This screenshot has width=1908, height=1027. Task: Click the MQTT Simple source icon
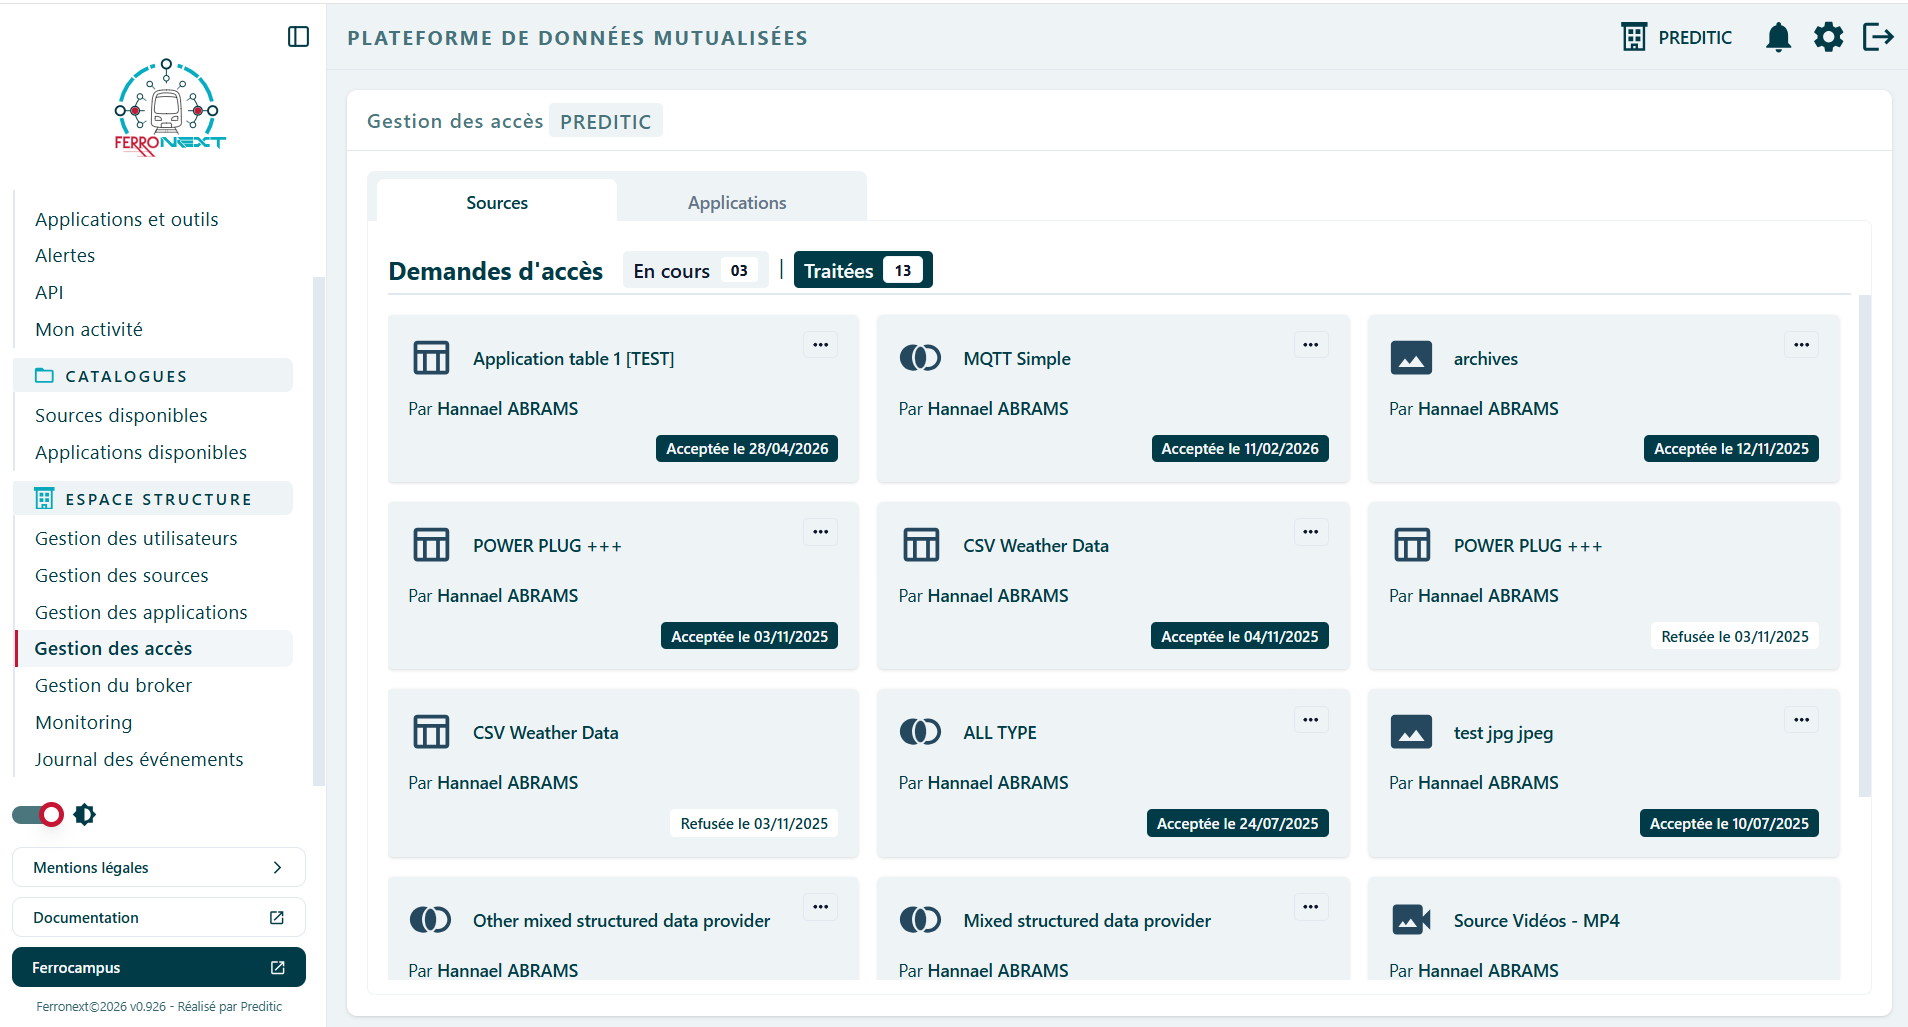(920, 358)
